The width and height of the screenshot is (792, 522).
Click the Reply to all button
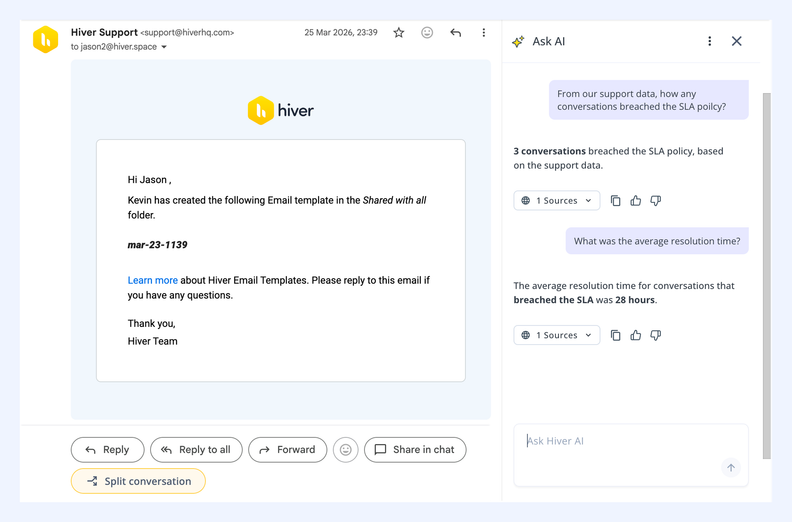196,450
